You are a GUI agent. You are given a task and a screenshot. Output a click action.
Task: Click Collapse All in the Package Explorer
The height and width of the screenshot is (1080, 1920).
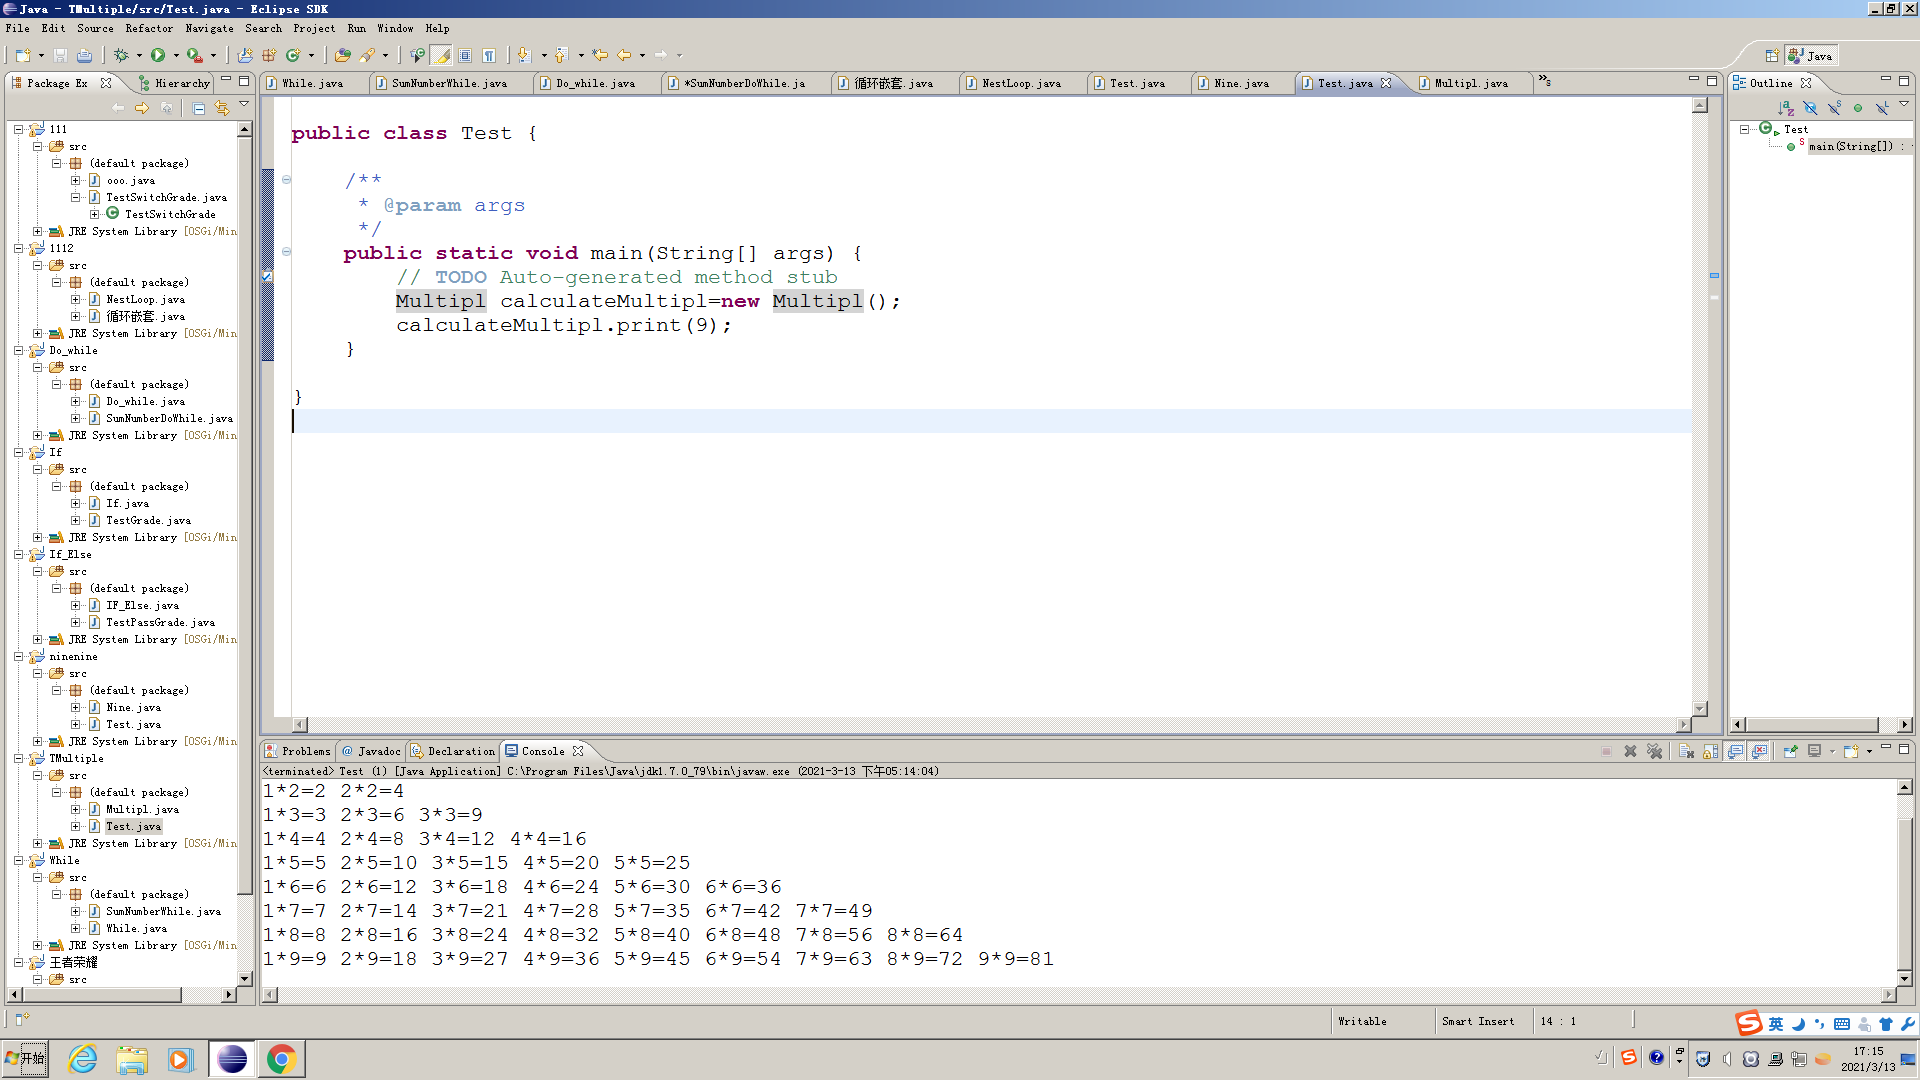pyautogui.click(x=199, y=108)
